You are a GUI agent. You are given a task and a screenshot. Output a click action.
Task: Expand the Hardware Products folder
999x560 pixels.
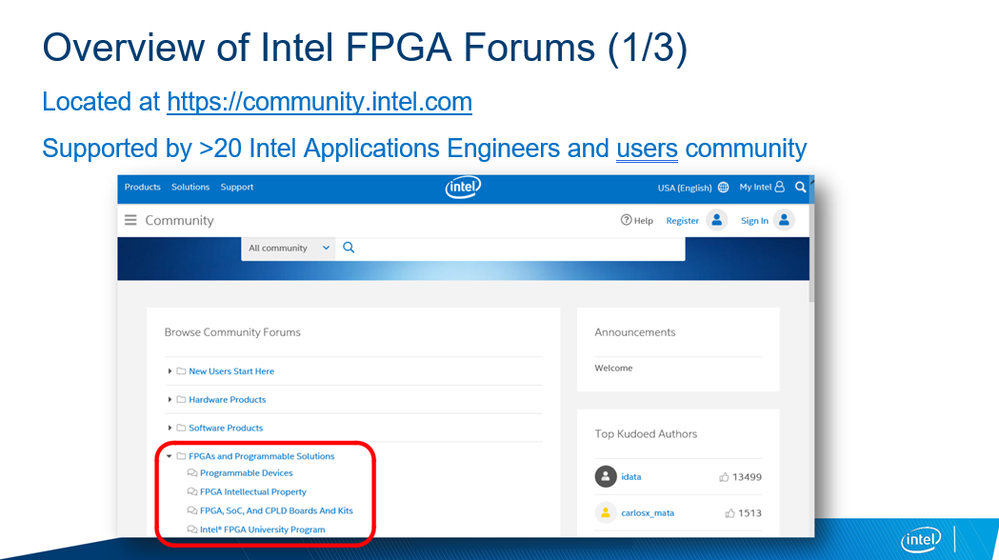170,399
